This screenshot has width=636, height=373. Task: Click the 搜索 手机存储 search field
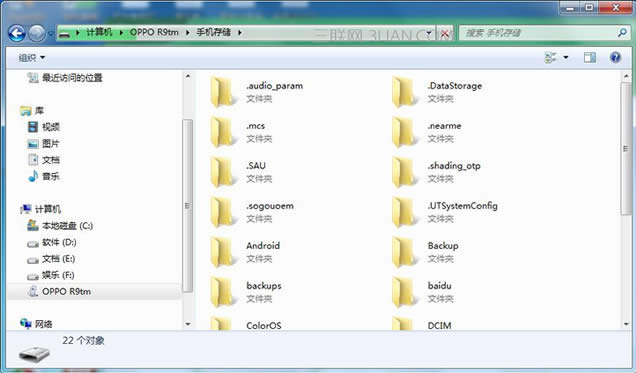click(539, 33)
